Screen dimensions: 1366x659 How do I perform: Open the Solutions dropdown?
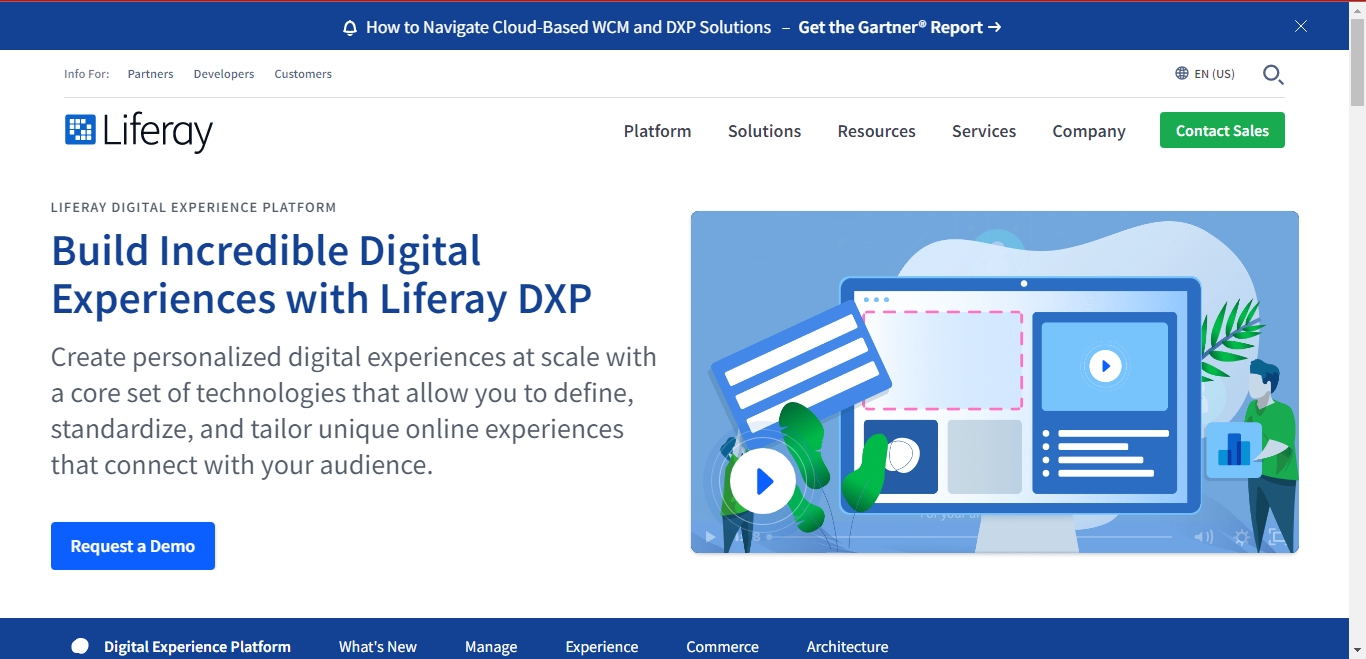click(764, 131)
